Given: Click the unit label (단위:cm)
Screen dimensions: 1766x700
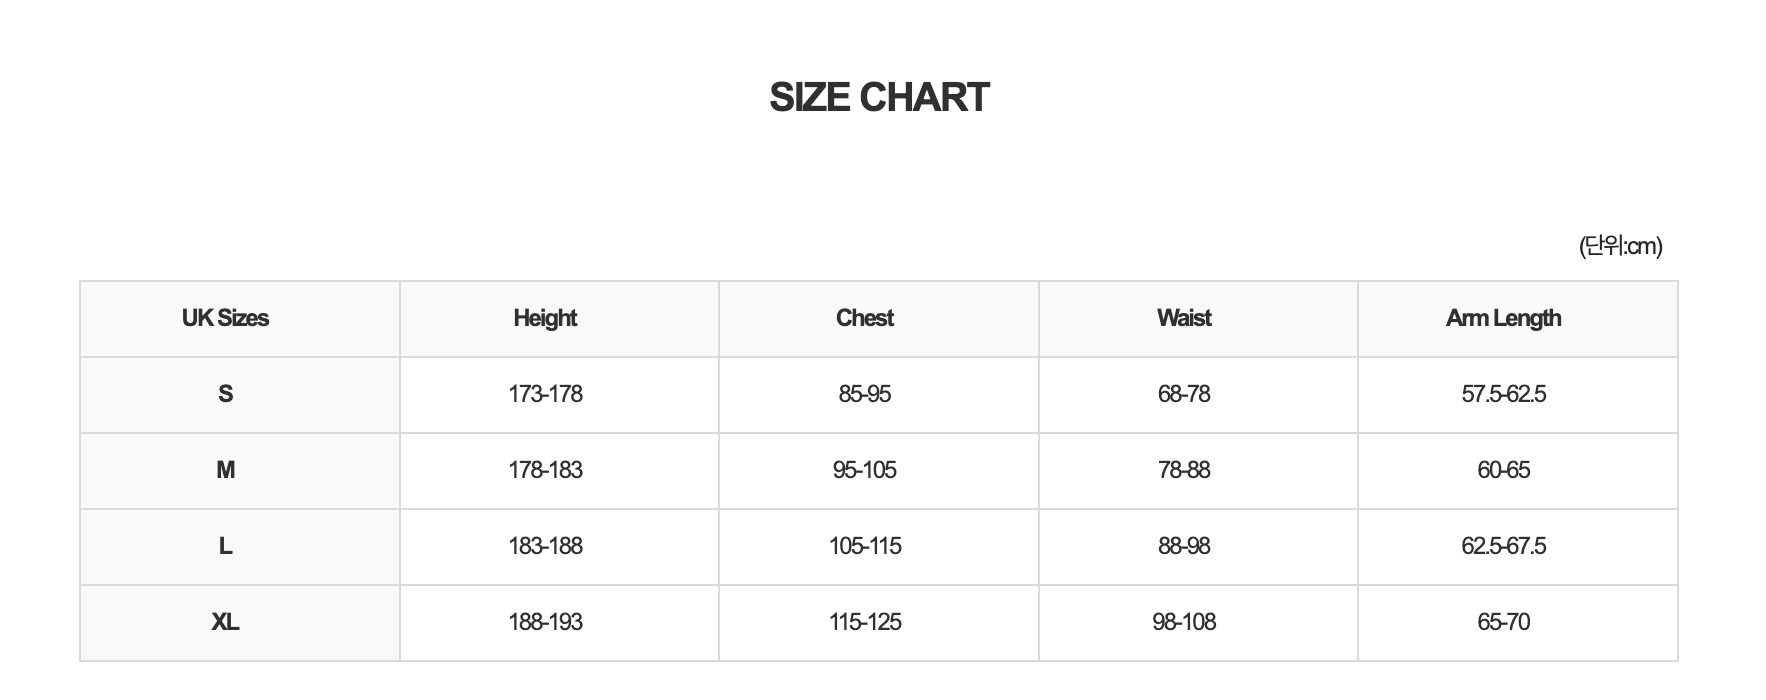Looking at the screenshot, I should (x=1620, y=246).
